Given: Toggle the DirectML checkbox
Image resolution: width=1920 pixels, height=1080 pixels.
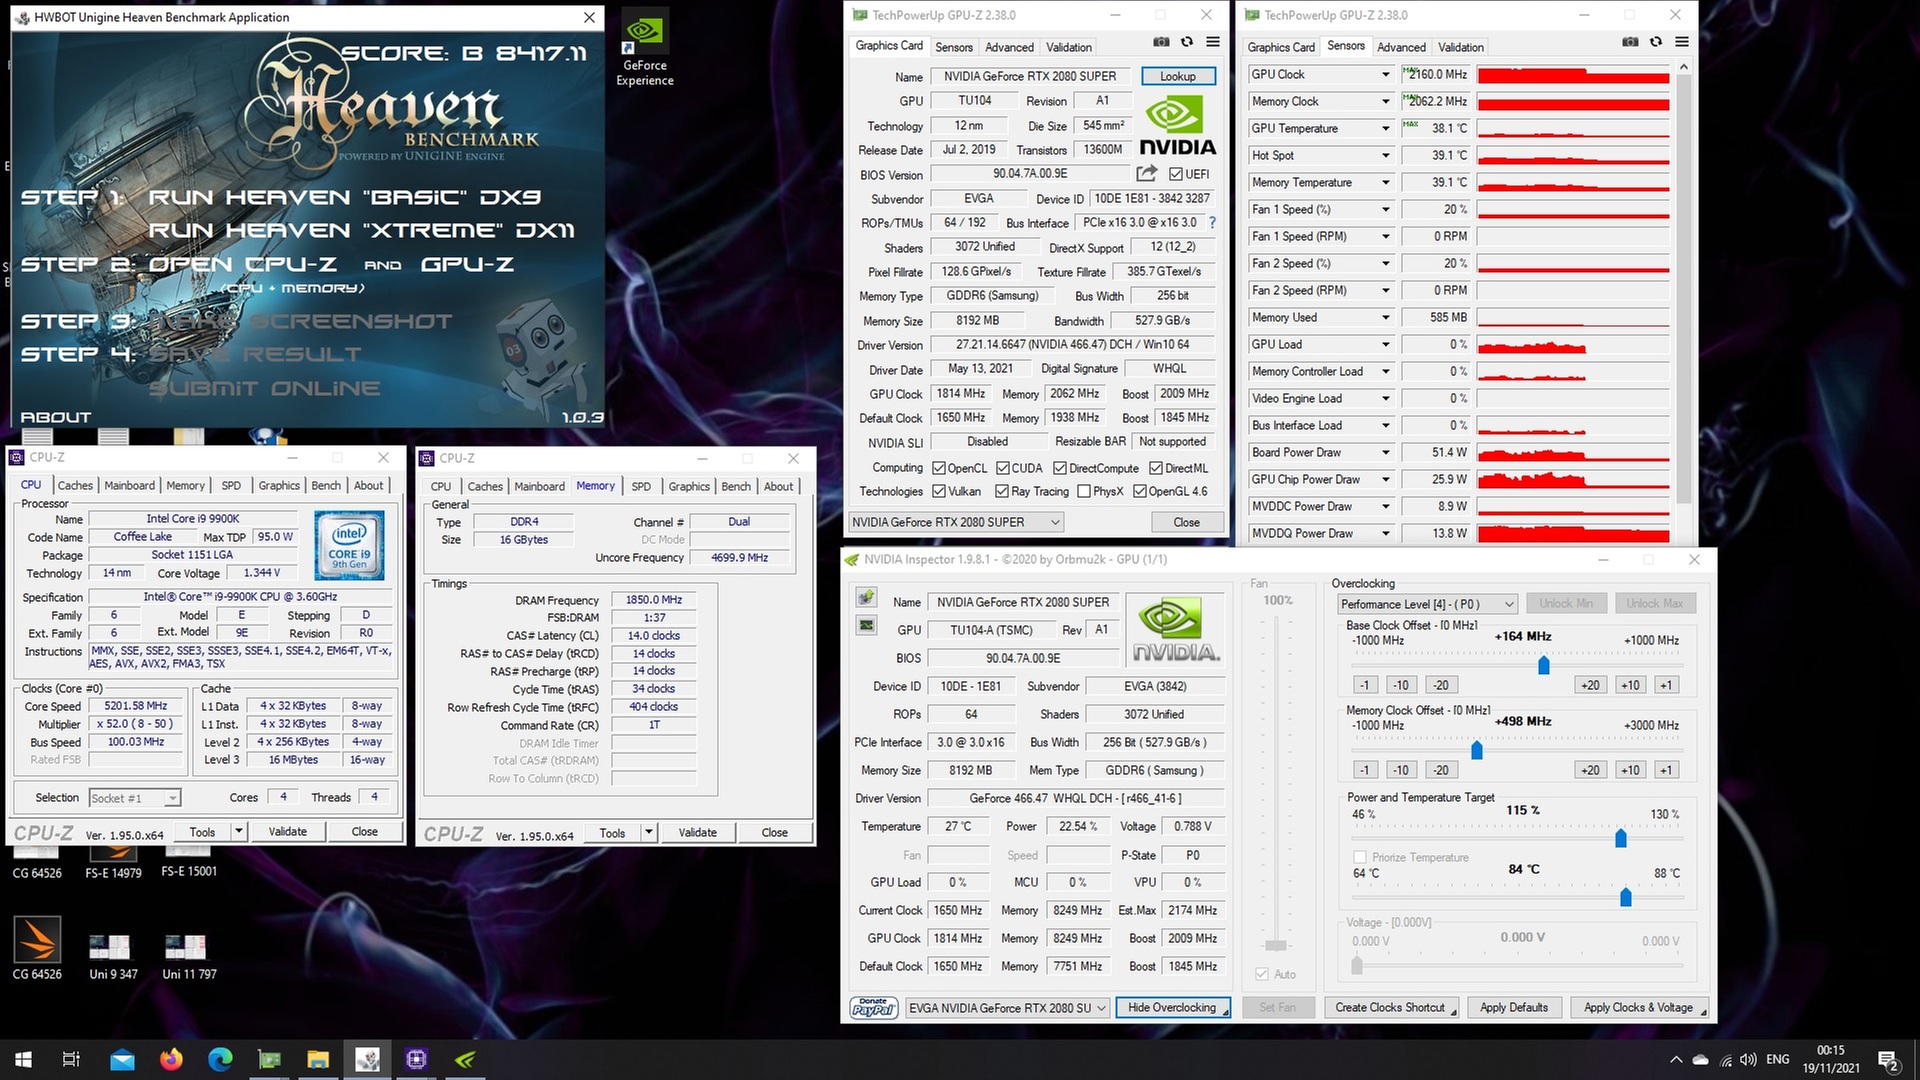Looking at the screenshot, I should click(1156, 468).
